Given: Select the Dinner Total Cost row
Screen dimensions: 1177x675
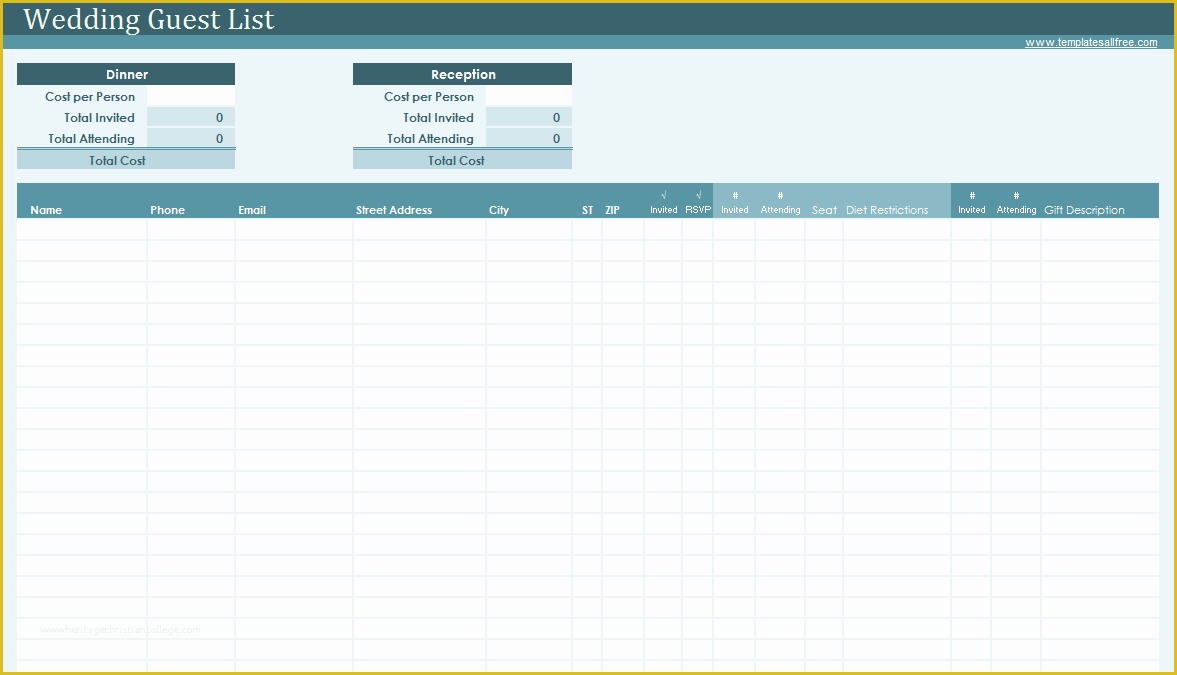Looking at the screenshot, I should pyautogui.click(x=126, y=160).
